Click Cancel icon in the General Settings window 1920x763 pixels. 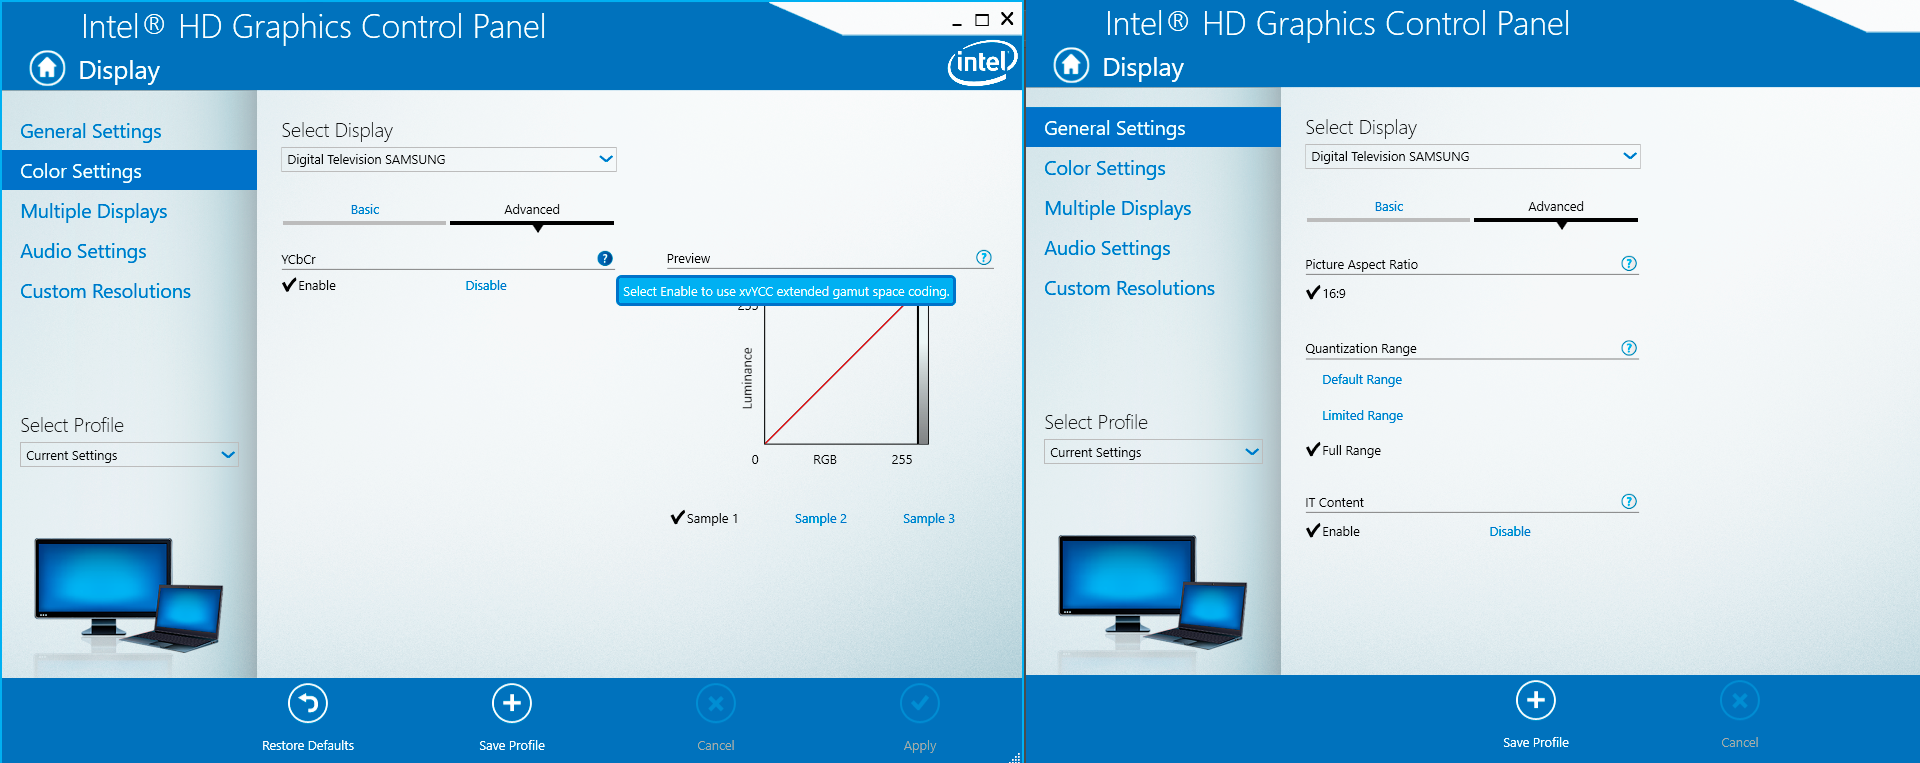(1740, 700)
